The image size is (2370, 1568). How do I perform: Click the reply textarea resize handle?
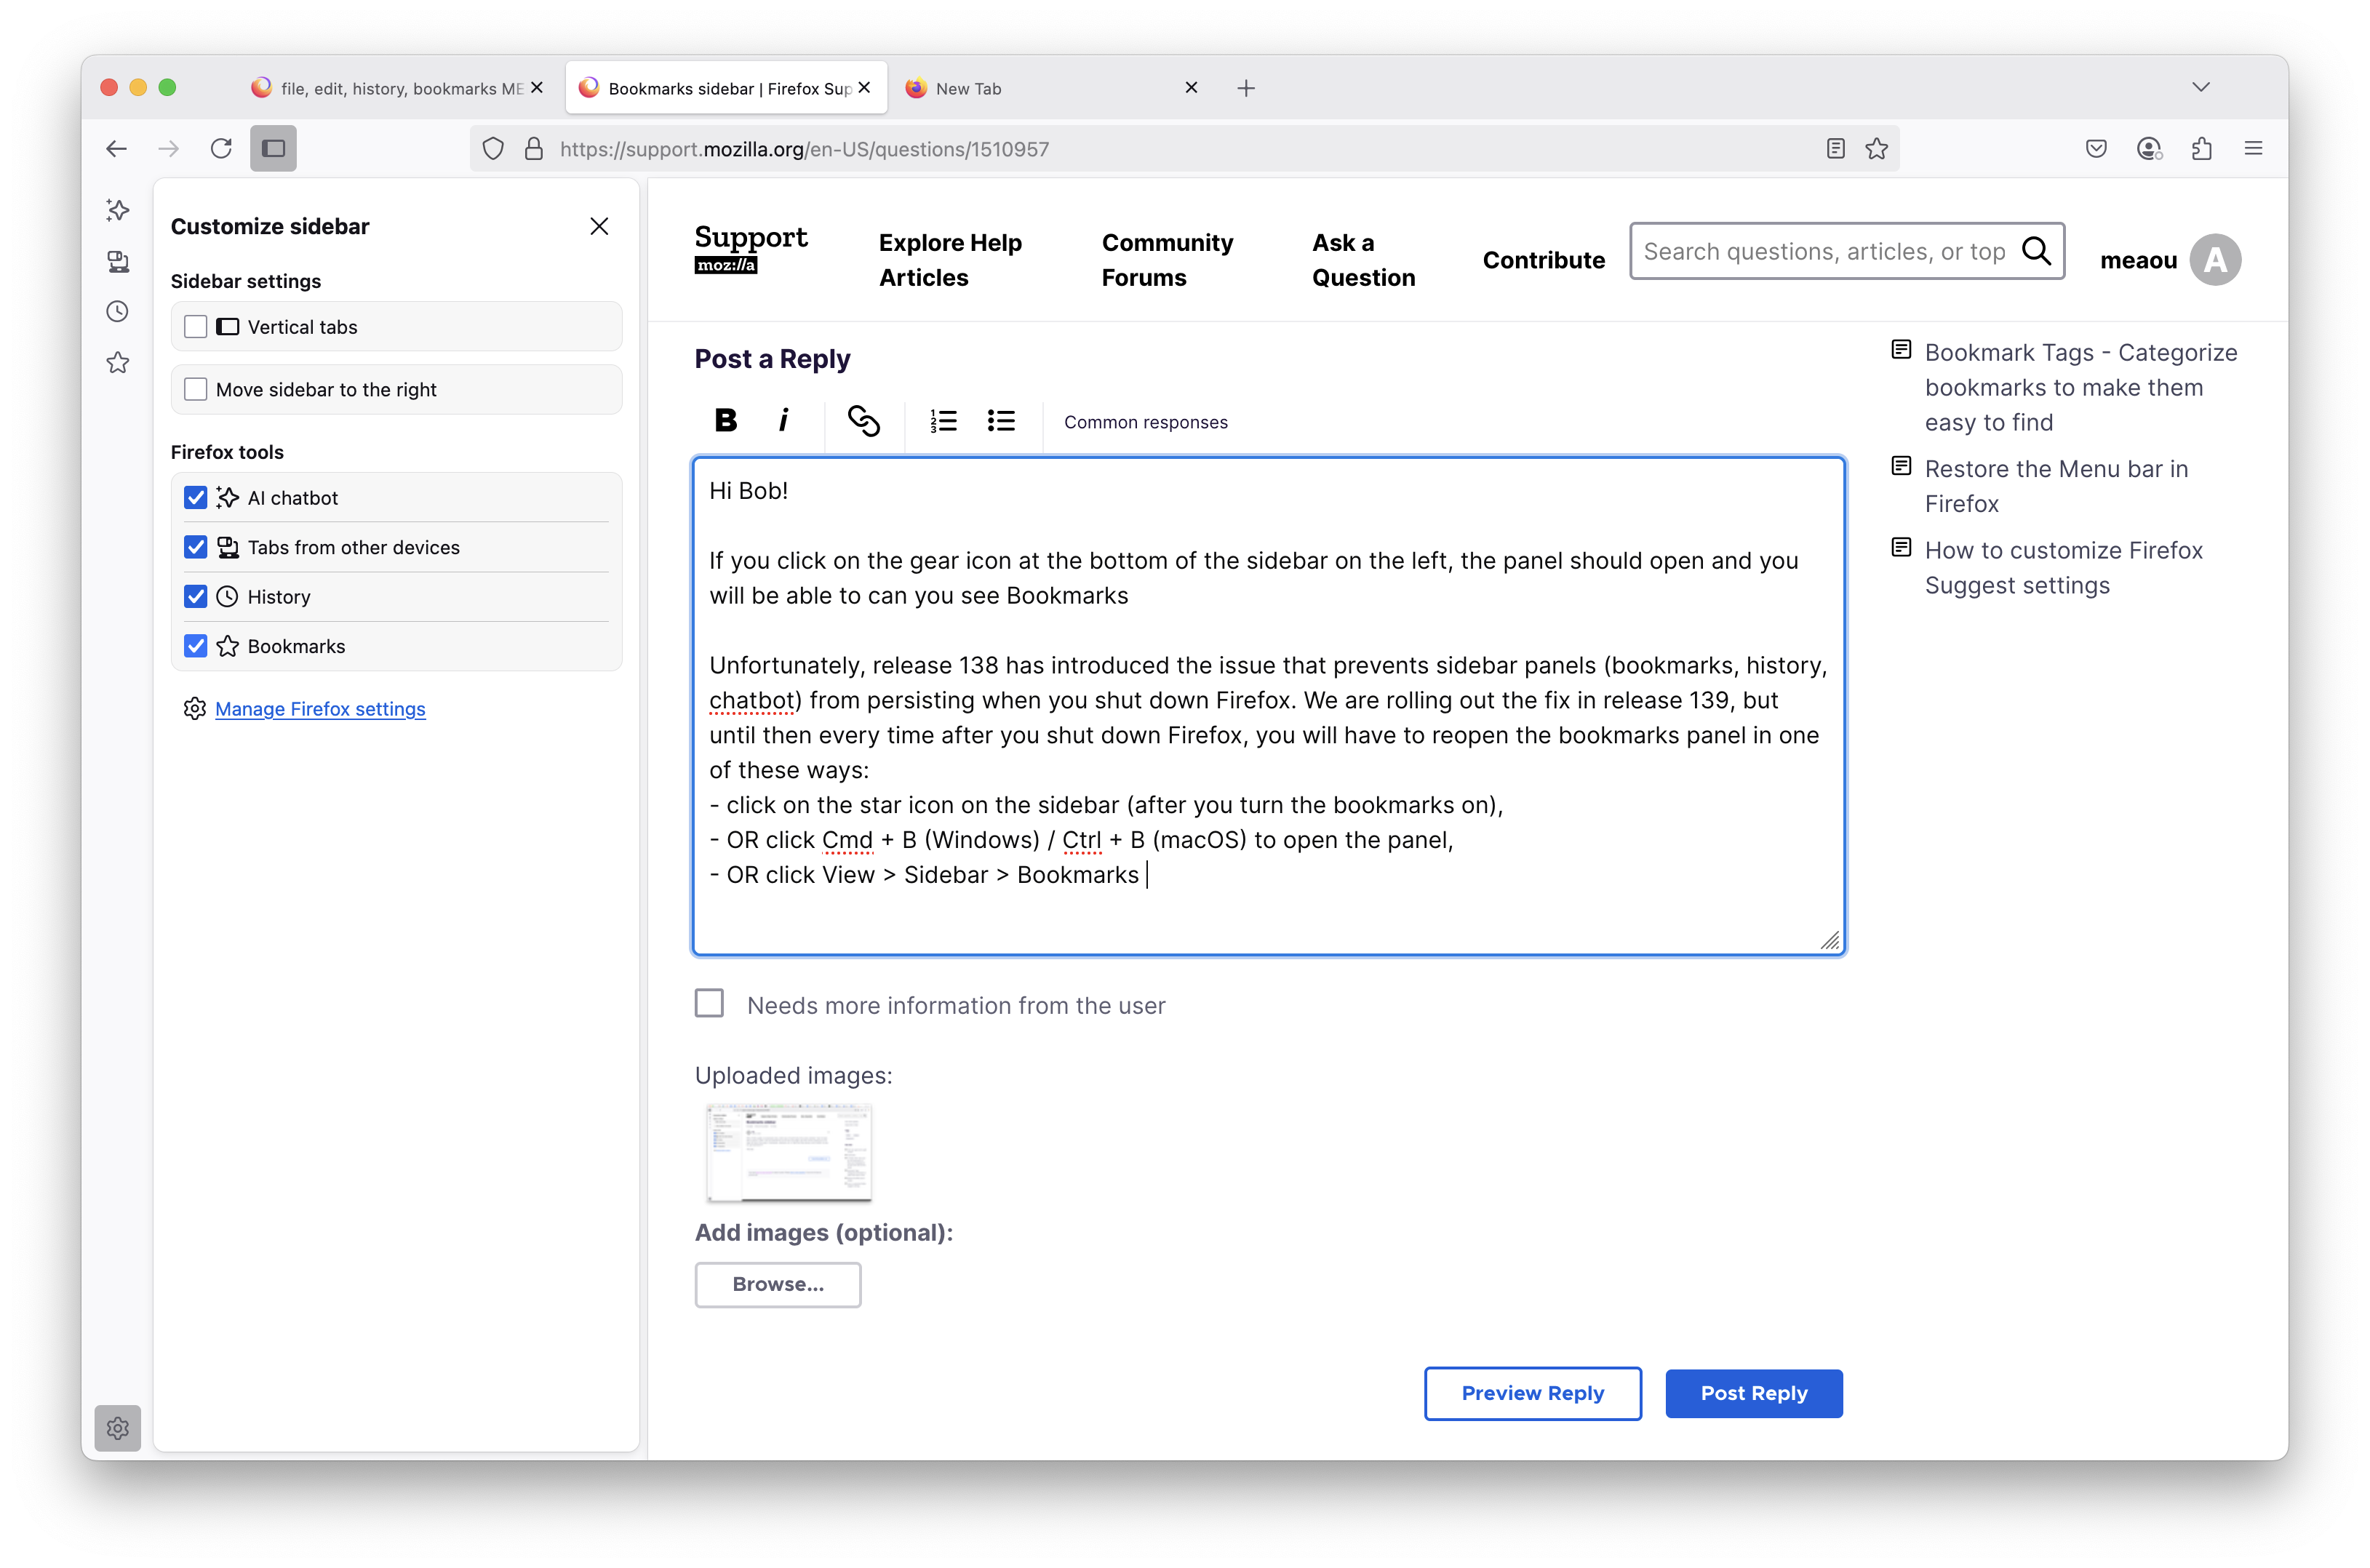tap(1830, 940)
